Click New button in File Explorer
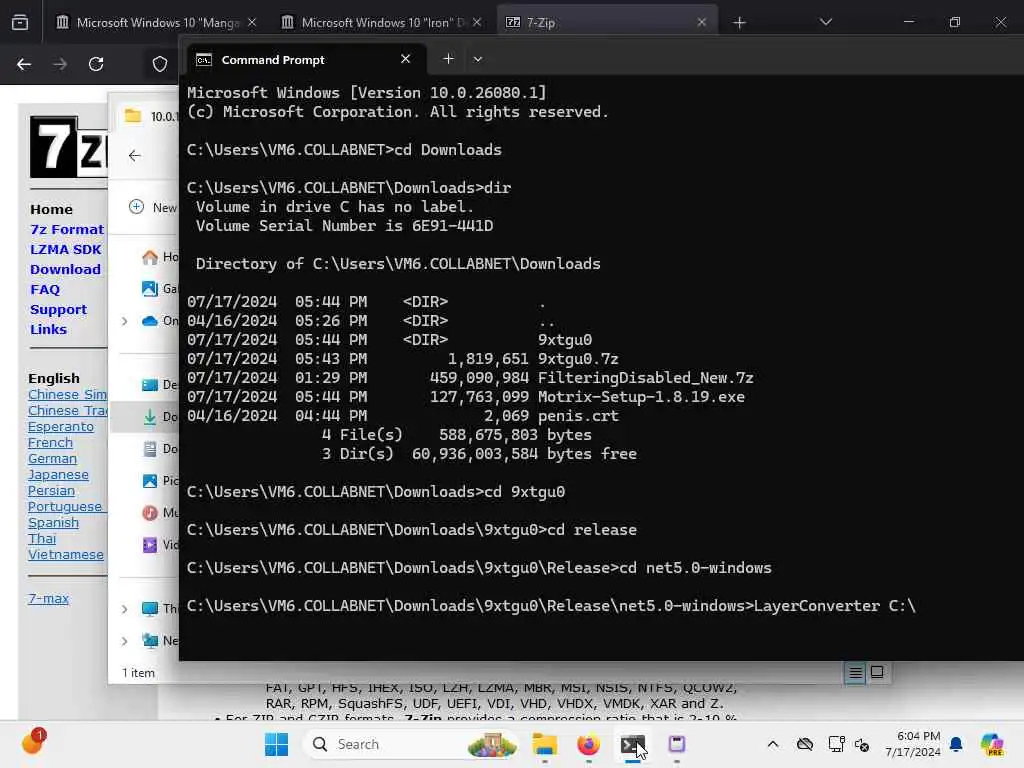Image resolution: width=1024 pixels, height=768 pixels. [153, 207]
